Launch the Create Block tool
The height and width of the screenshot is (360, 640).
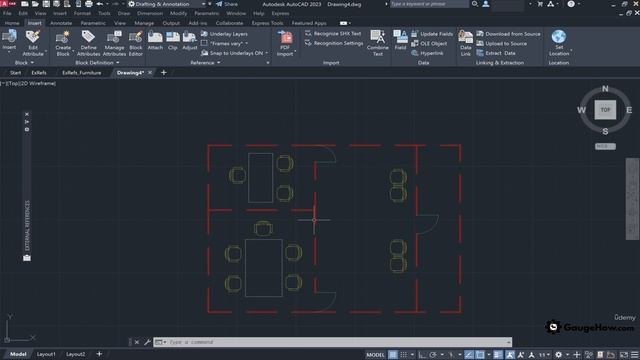pos(63,43)
